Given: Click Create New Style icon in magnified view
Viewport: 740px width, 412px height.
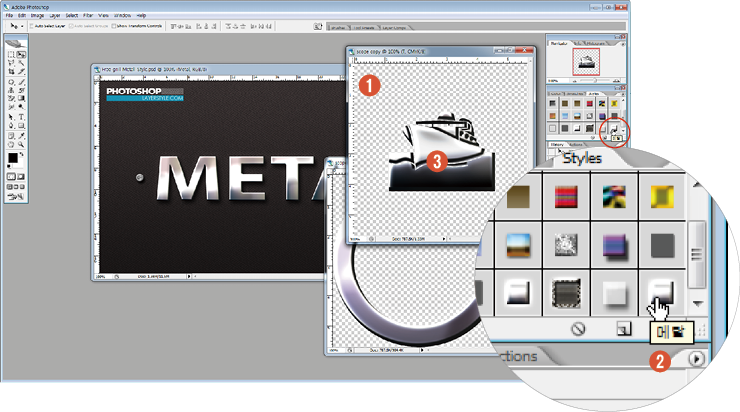Looking at the screenshot, I should (624, 329).
